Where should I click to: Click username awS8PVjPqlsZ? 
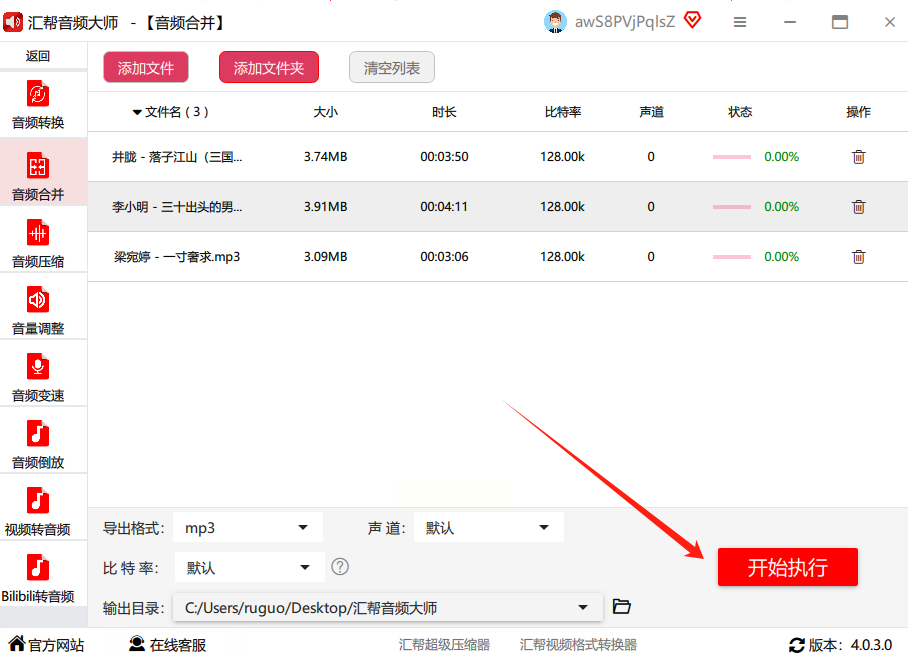pyautogui.click(x=625, y=22)
